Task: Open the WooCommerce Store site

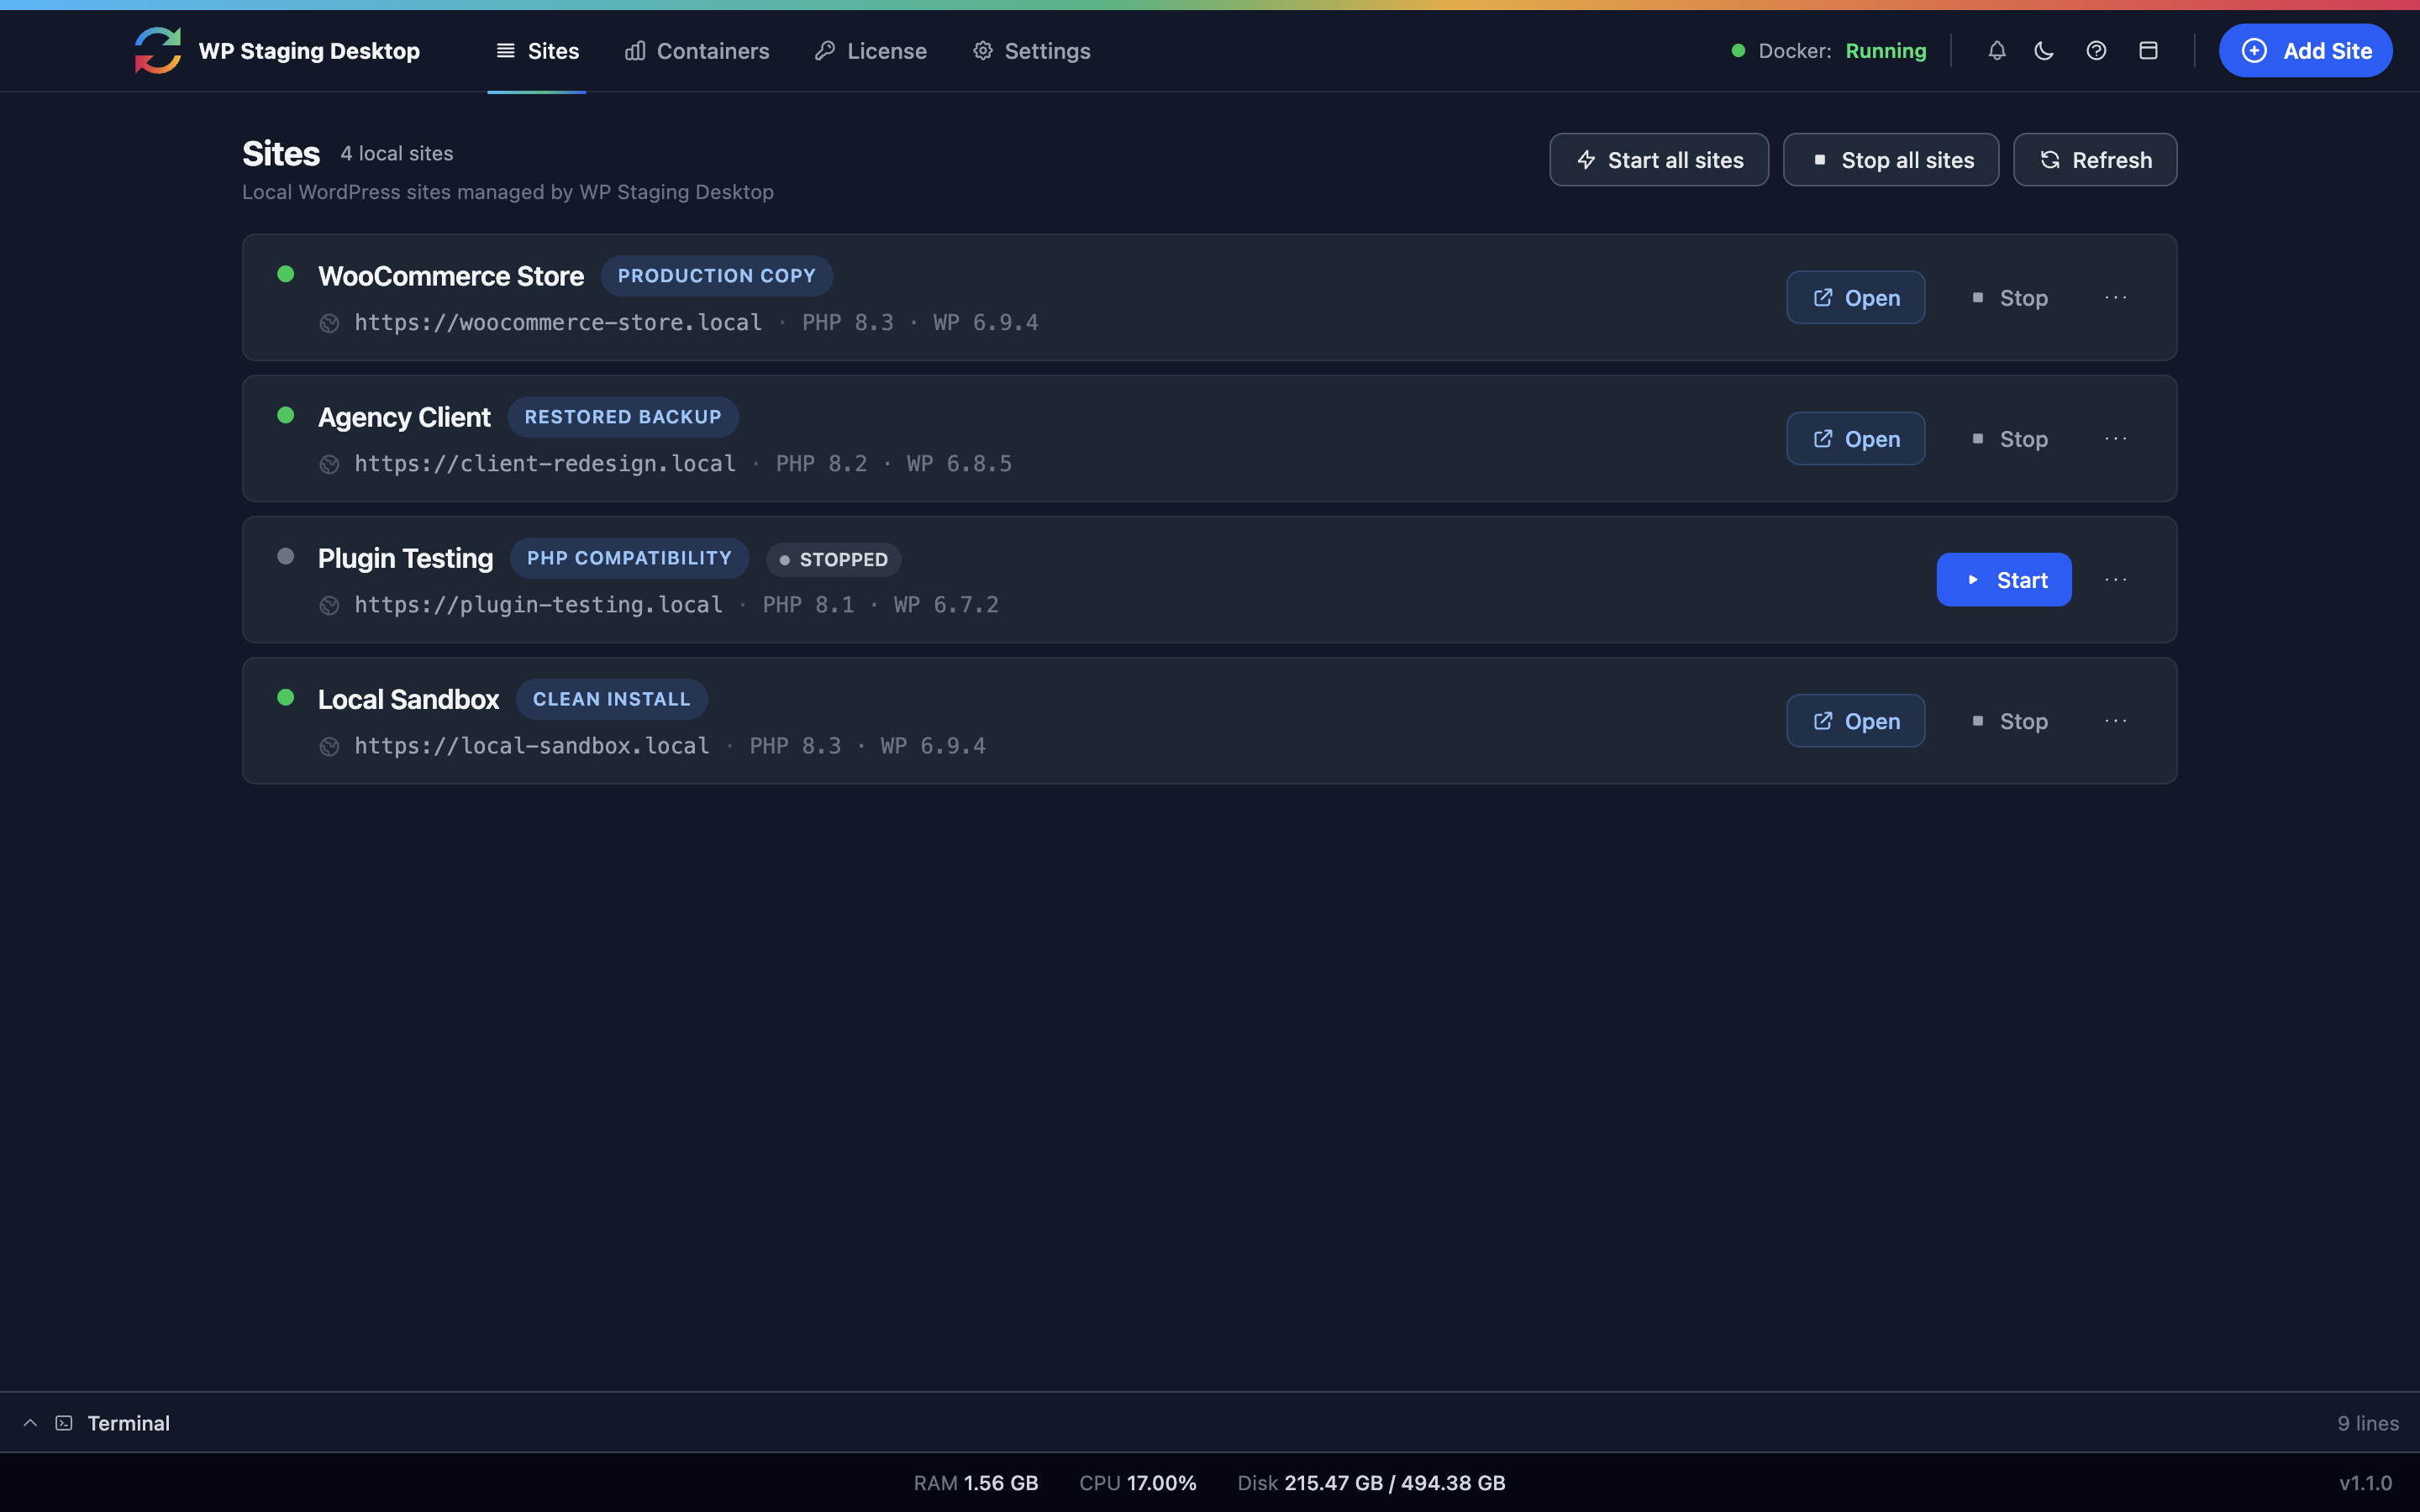Action: 1855,297
